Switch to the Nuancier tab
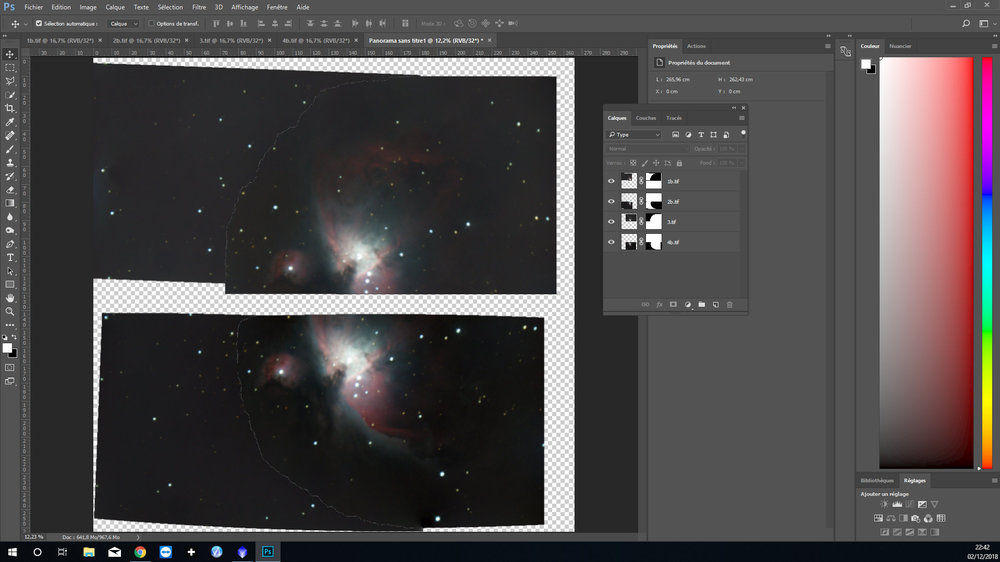The height and width of the screenshot is (562, 1000). pos(900,46)
